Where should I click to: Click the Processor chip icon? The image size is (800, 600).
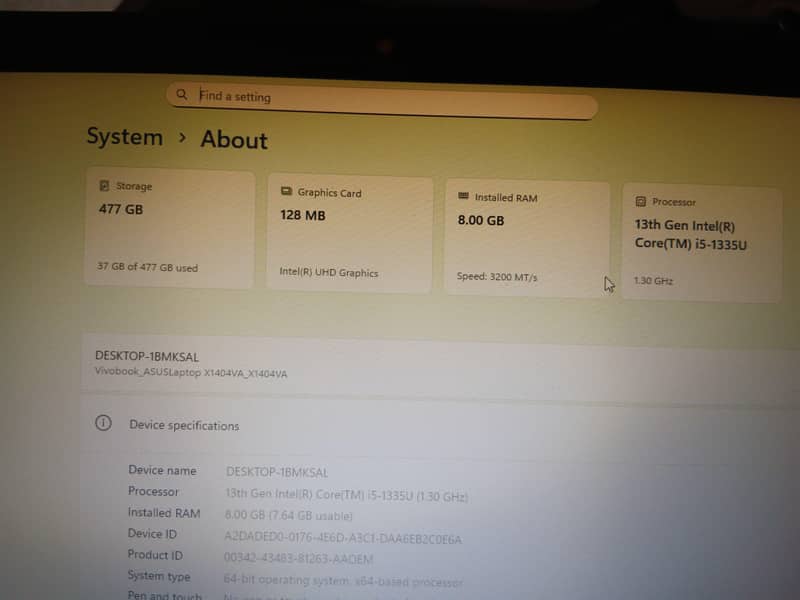point(642,201)
